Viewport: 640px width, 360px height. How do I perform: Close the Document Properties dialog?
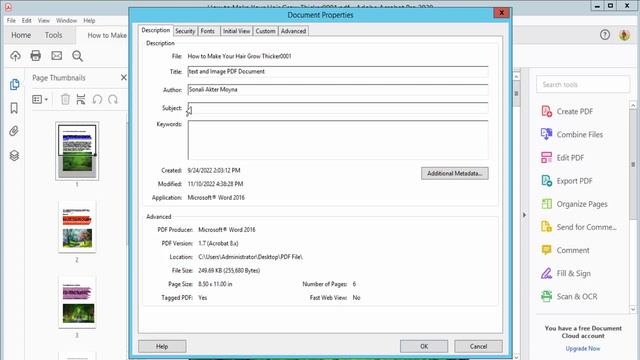tap(502, 13)
